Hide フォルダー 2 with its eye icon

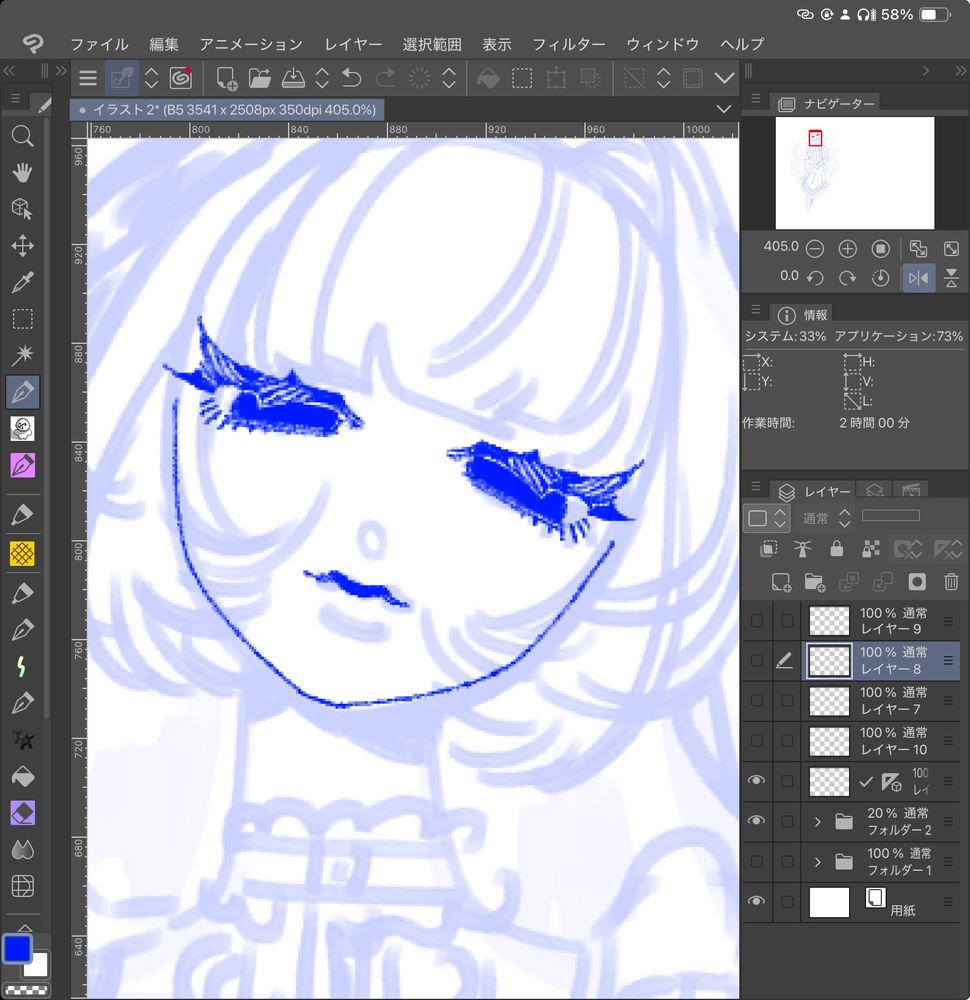click(756, 821)
